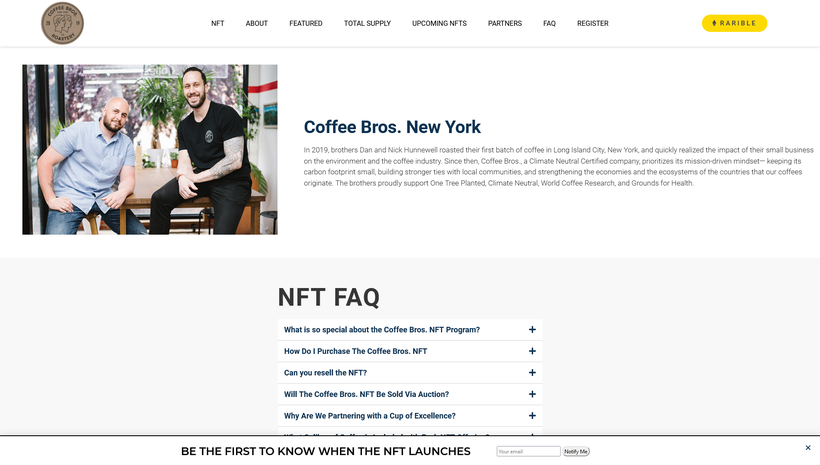Expand 'What is so special' question plus icon
This screenshot has height=465, width=820.
(x=532, y=330)
